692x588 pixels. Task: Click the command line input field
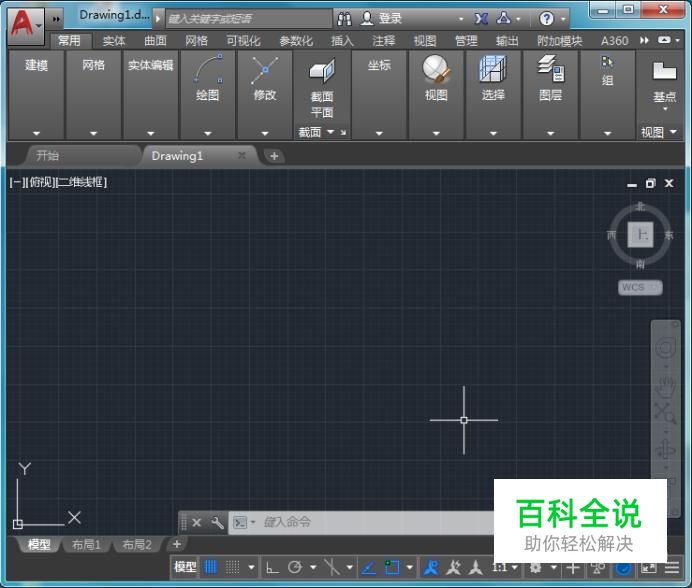(x=370, y=522)
